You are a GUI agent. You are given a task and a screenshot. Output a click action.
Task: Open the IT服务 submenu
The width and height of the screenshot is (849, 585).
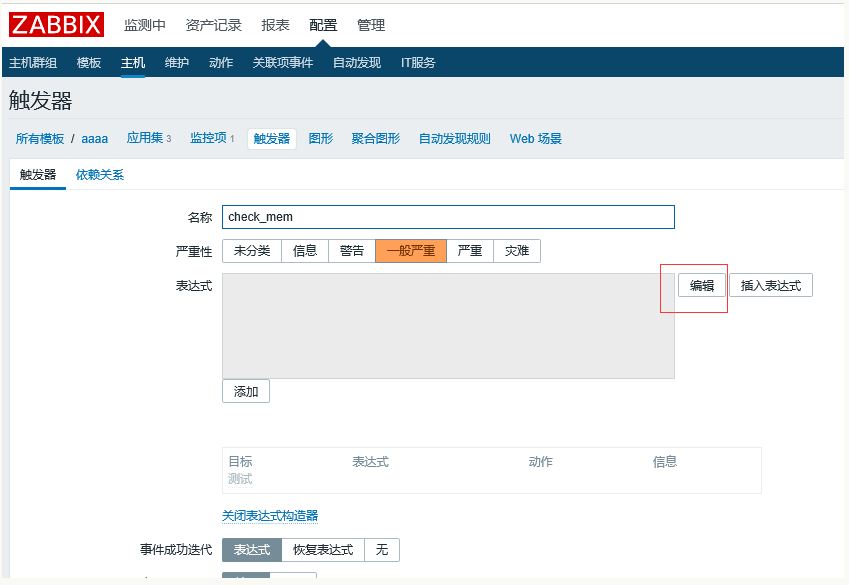pyautogui.click(x=418, y=63)
